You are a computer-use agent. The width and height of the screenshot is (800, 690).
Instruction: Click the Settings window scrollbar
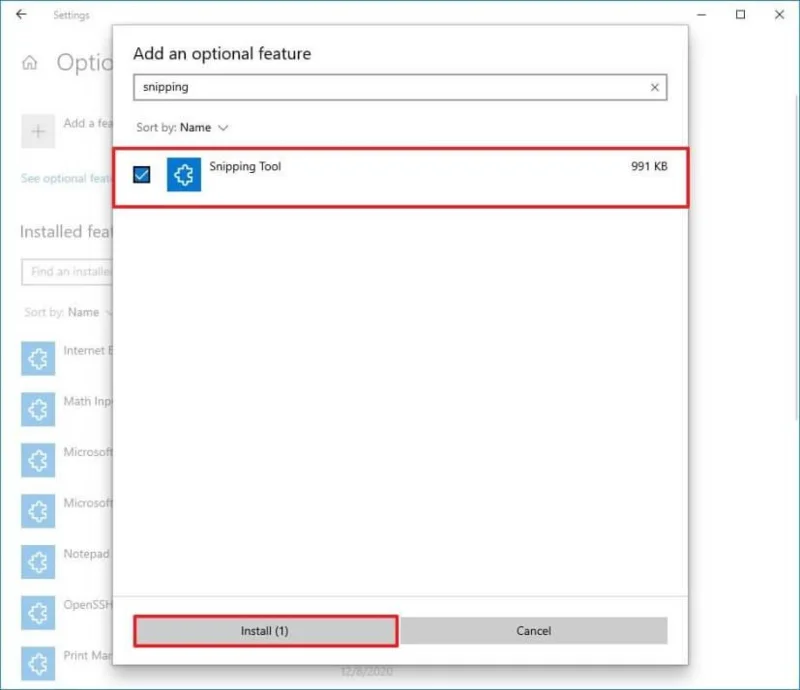coord(796,255)
